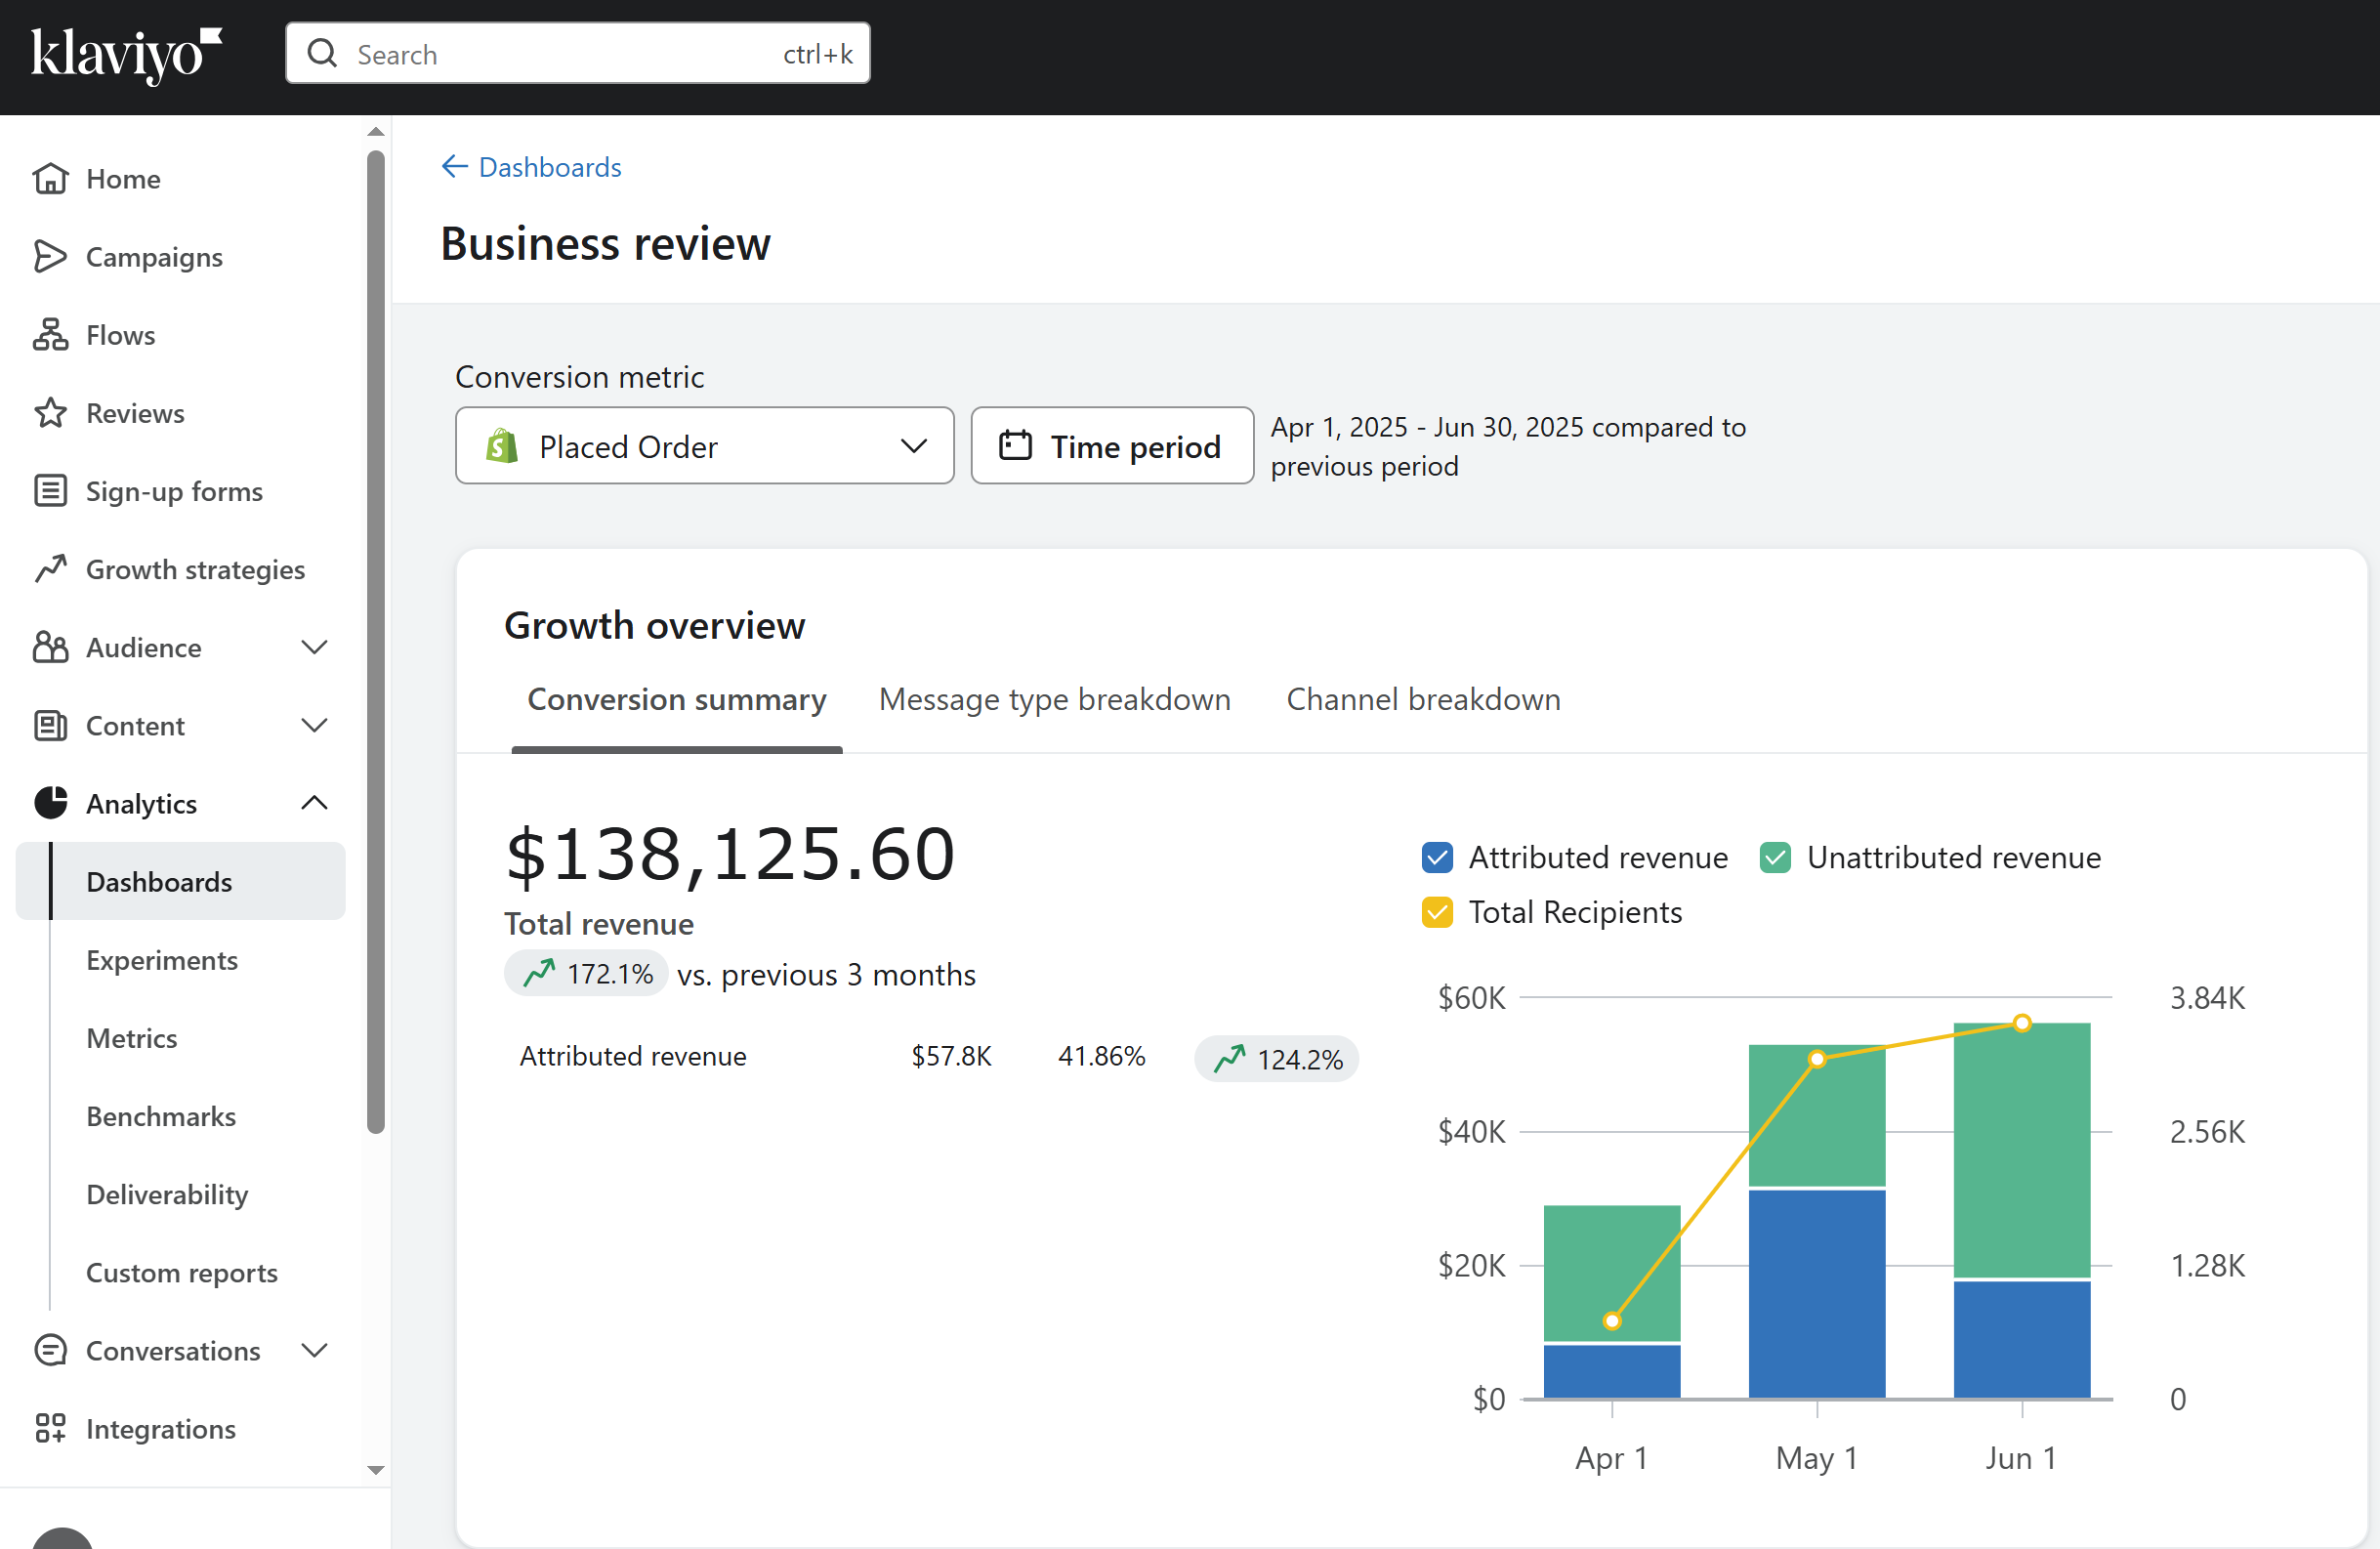The image size is (2380, 1549).
Task: Click the Flows diagram icon
Action: pyautogui.click(x=50, y=335)
